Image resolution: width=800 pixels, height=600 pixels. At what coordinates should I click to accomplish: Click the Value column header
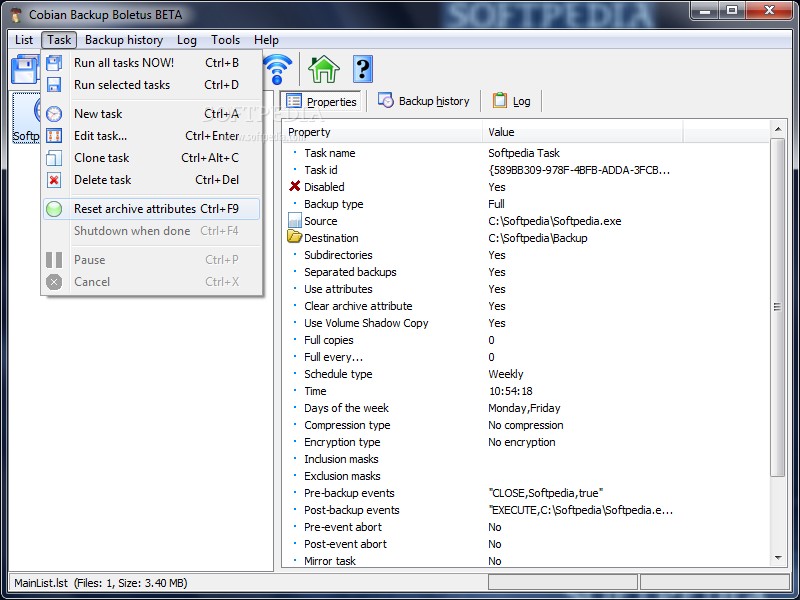pyautogui.click(x=582, y=132)
